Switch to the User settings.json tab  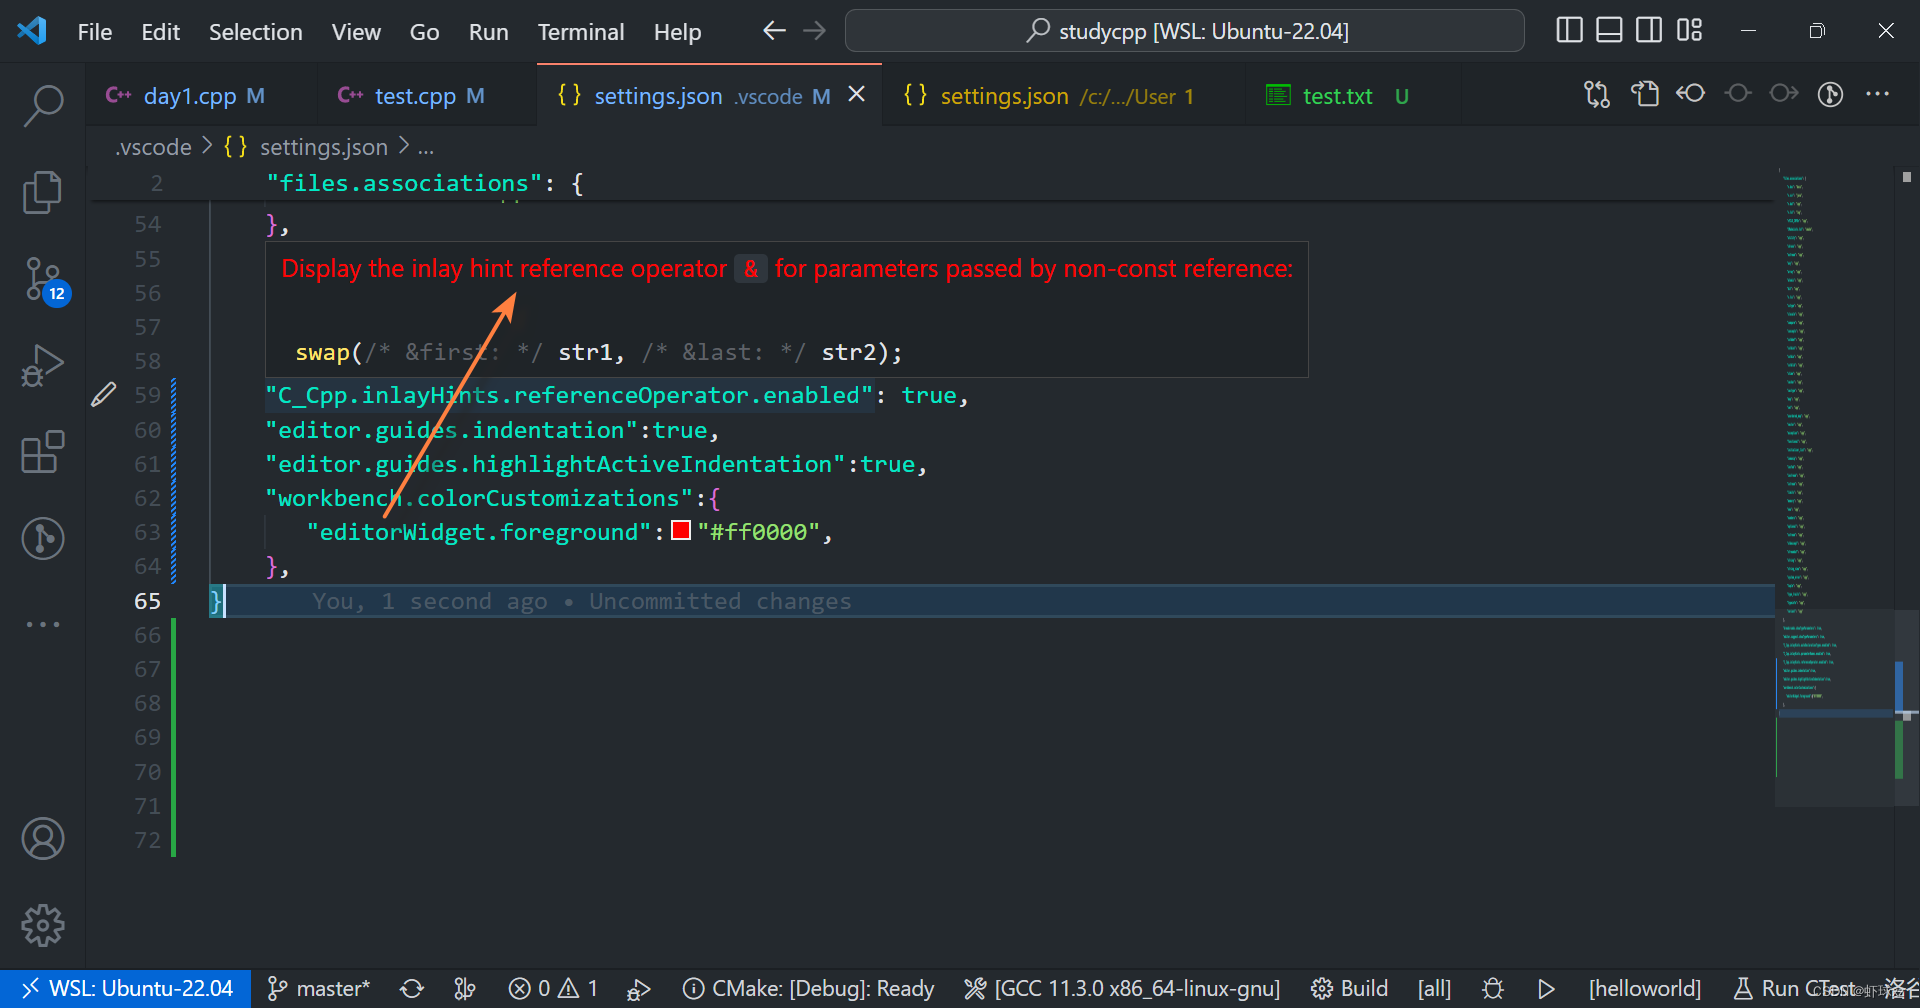click(1063, 96)
